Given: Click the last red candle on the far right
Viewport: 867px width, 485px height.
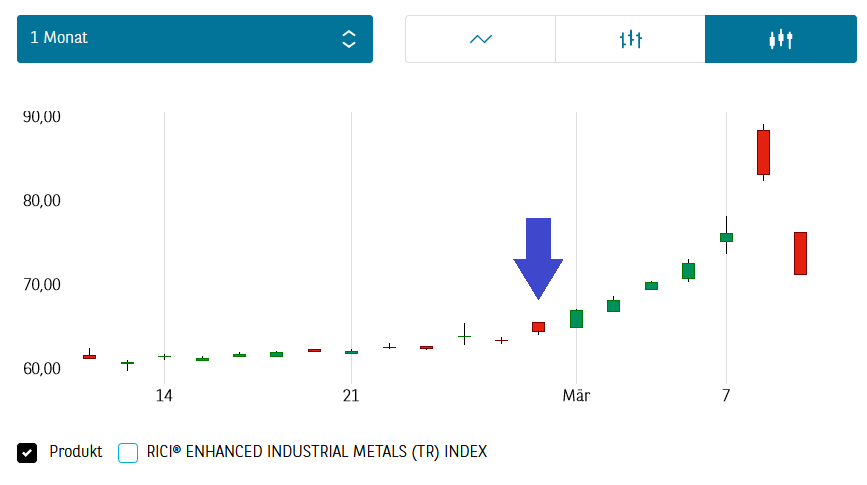Looking at the screenshot, I should click(x=800, y=253).
